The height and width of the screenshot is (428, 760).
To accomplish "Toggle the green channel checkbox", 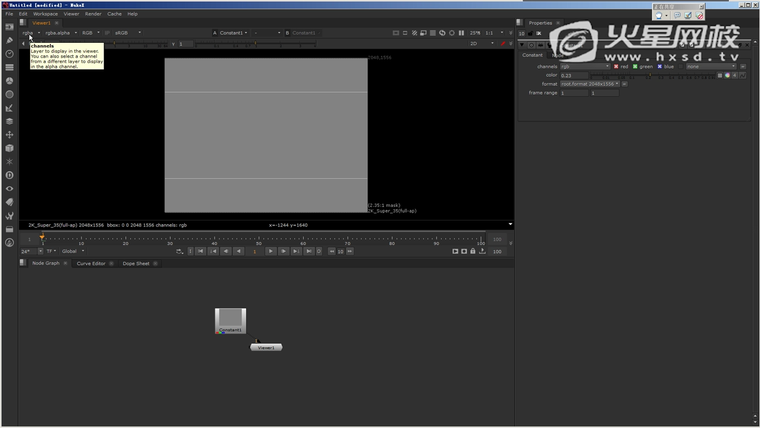I will click(636, 67).
